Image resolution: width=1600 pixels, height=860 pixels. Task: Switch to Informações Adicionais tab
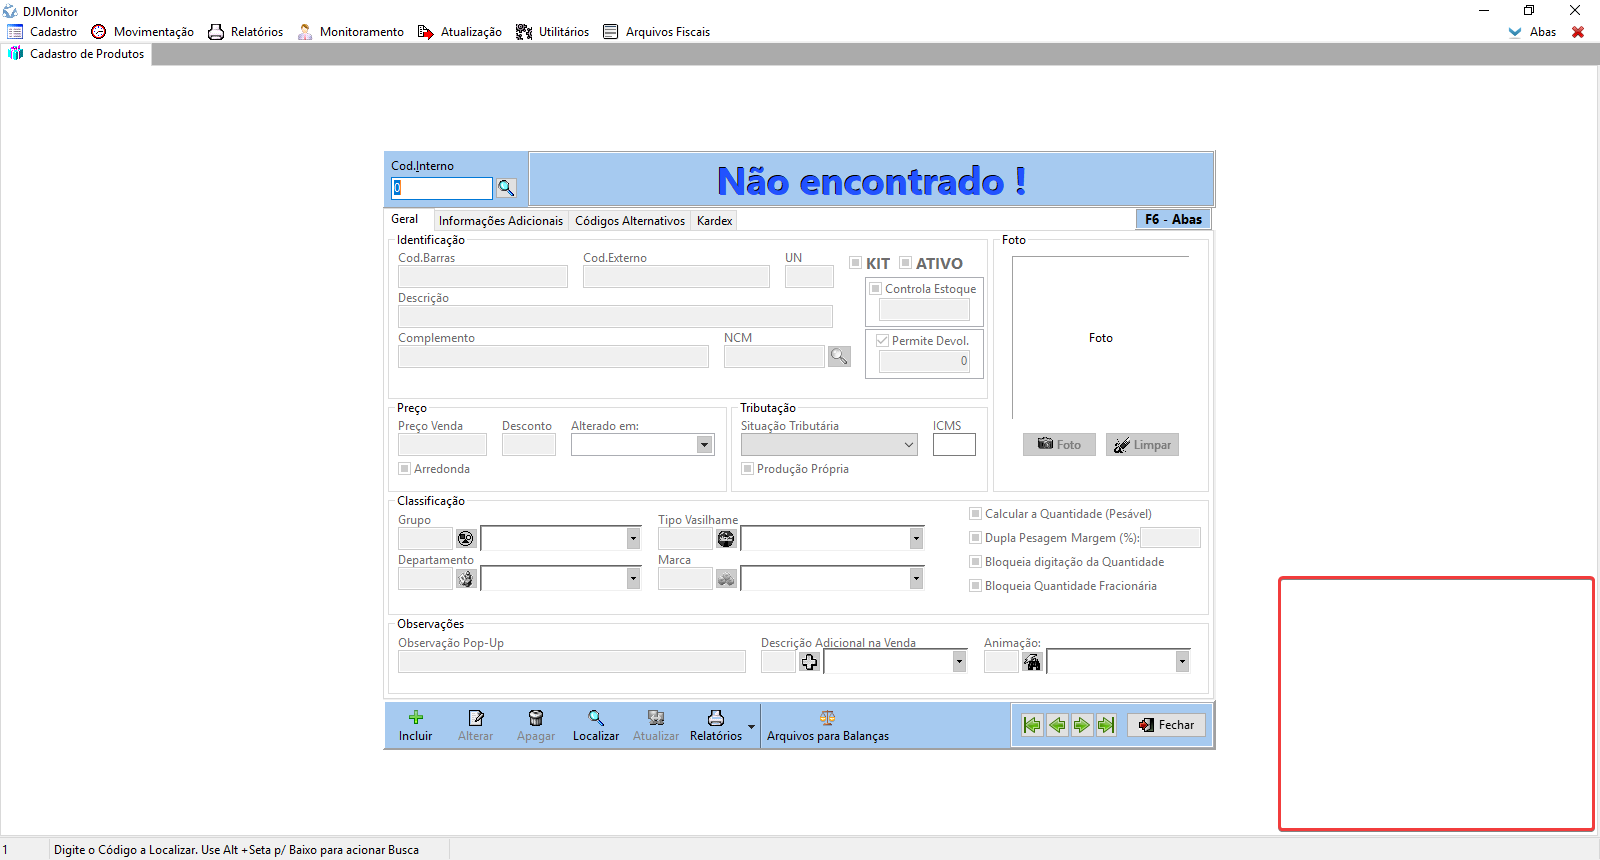(500, 221)
